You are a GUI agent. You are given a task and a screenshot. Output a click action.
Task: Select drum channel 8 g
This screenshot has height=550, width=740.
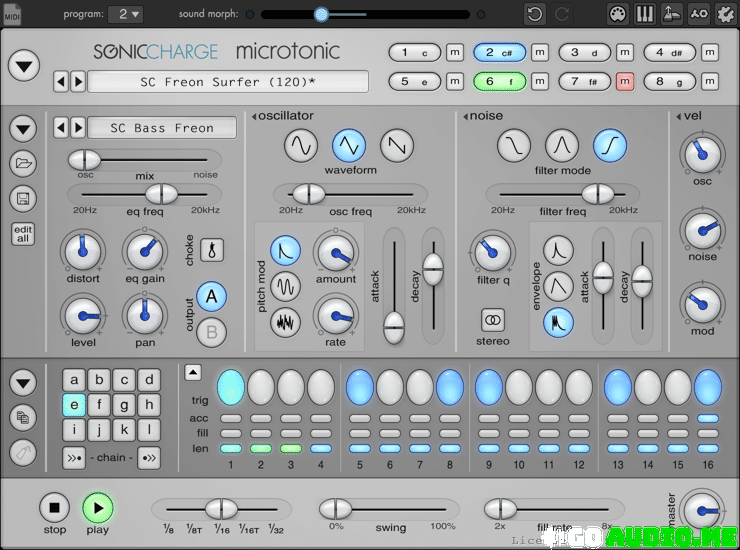tap(670, 81)
